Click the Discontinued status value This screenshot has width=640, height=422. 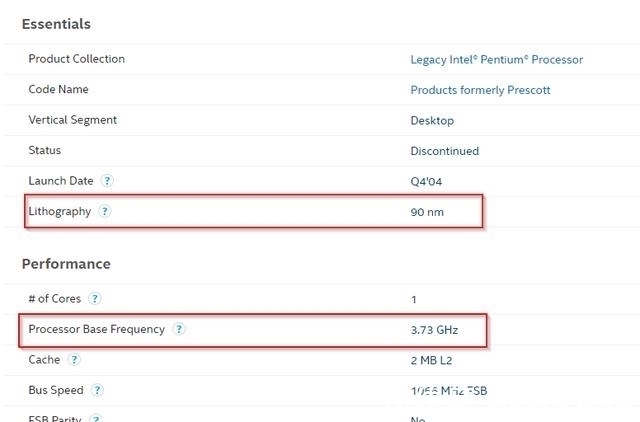coord(444,151)
